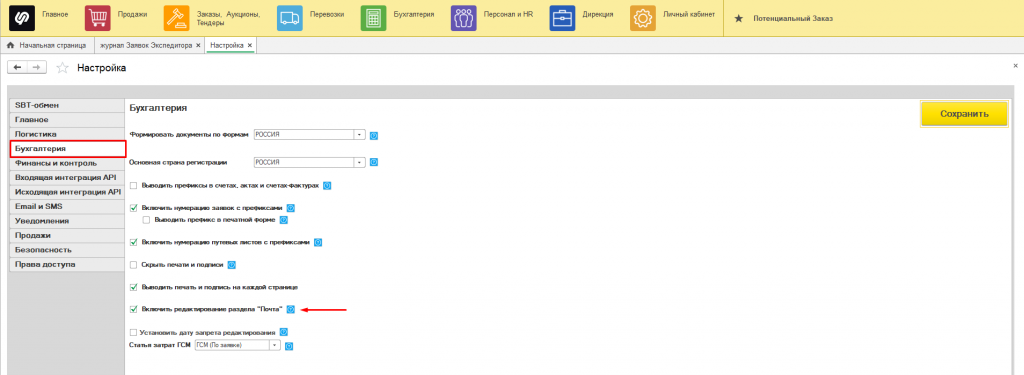Close the Настройка form with corner x
The image size is (1024, 375).
(1015, 66)
